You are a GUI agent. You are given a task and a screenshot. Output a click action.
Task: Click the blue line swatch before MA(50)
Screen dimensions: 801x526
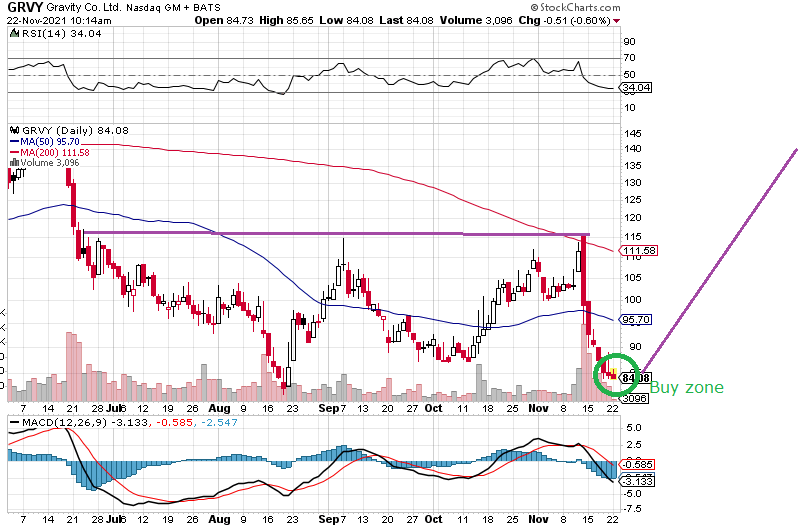(15, 142)
